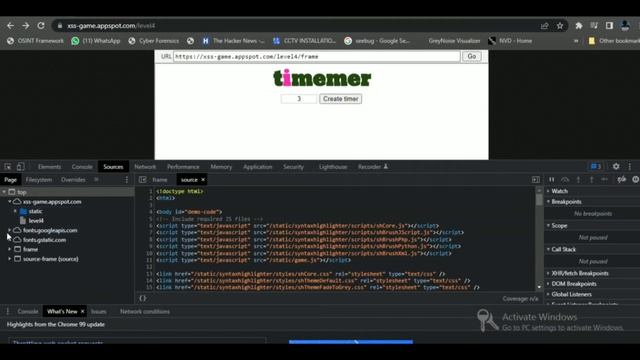Image resolution: width=640 pixels, height=360 pixels.
Task: Click the debugger step icon
Action: (x=604, y=180)
